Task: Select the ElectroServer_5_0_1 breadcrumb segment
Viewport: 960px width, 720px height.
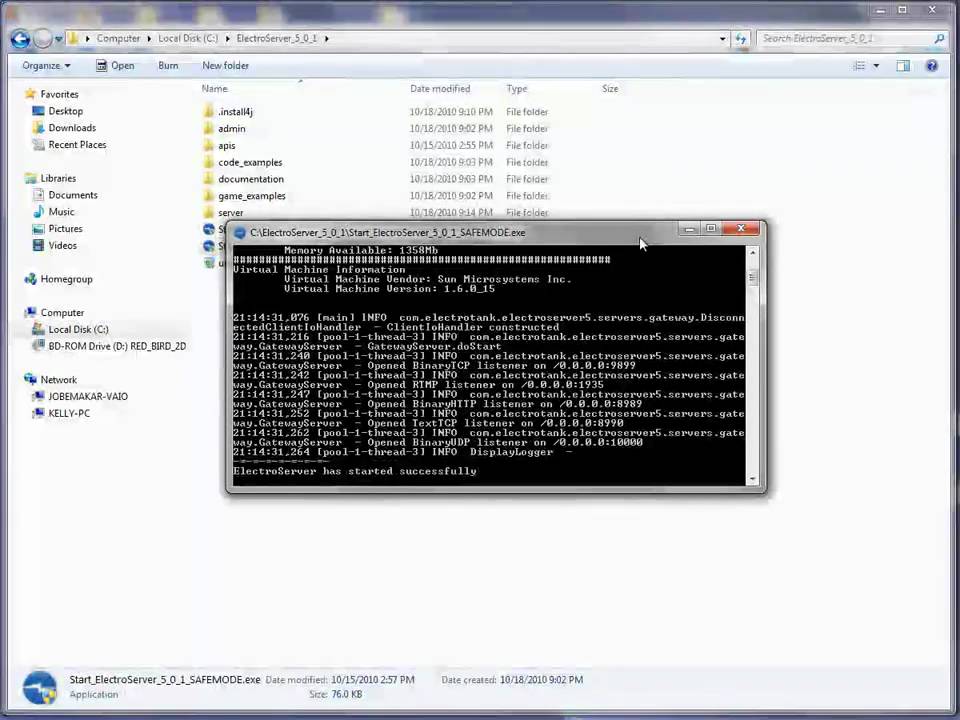Action: click(x=277, y=39)
